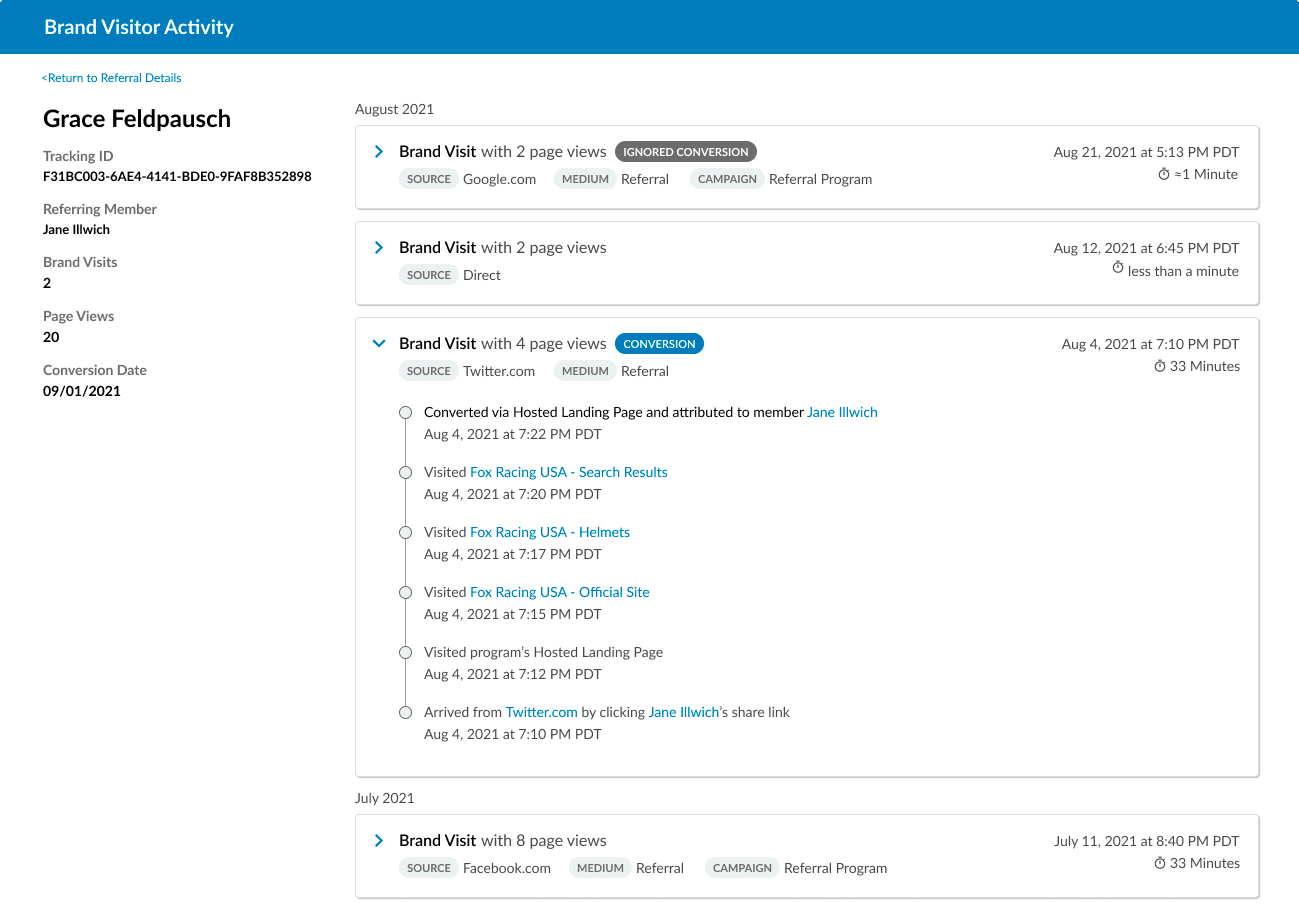The width and height of the screenshot is (1299, 907).
Task: Click the August 2021 section heading
Action: 394,109
